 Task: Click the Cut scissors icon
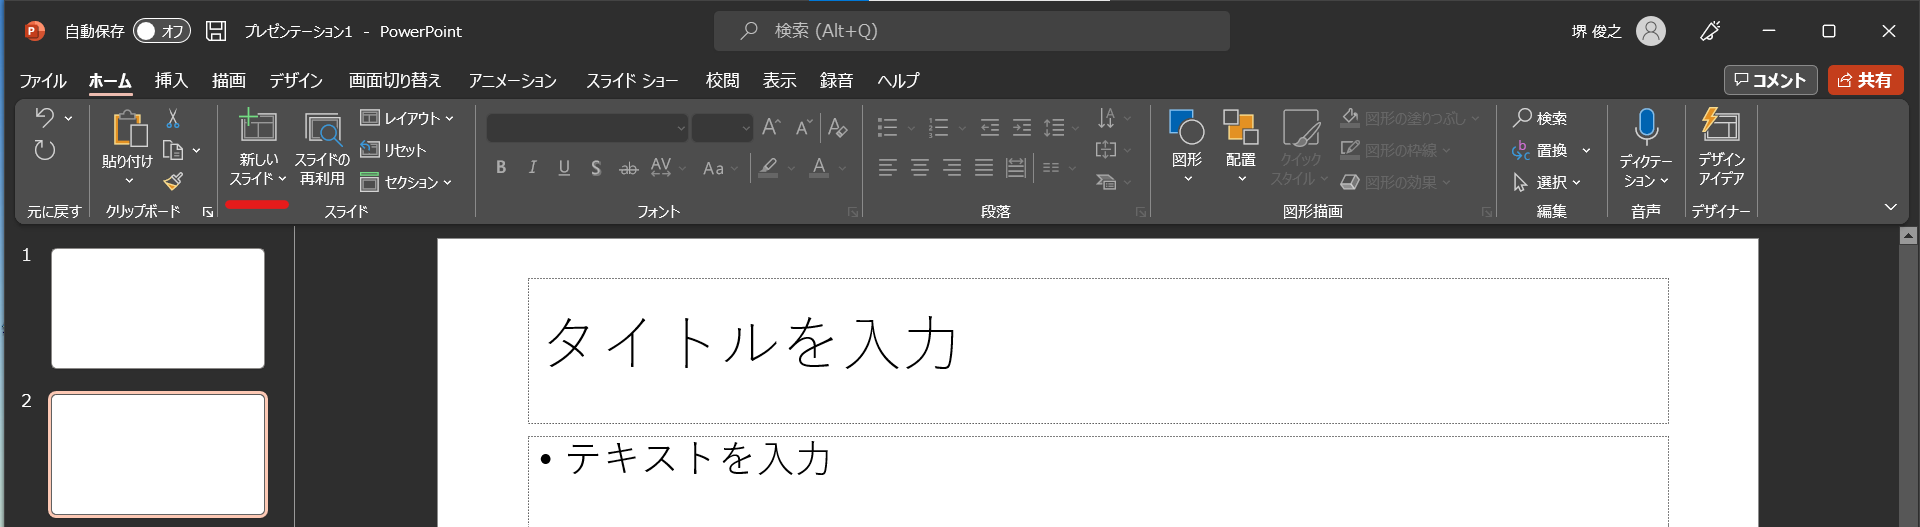pos(173,119)
